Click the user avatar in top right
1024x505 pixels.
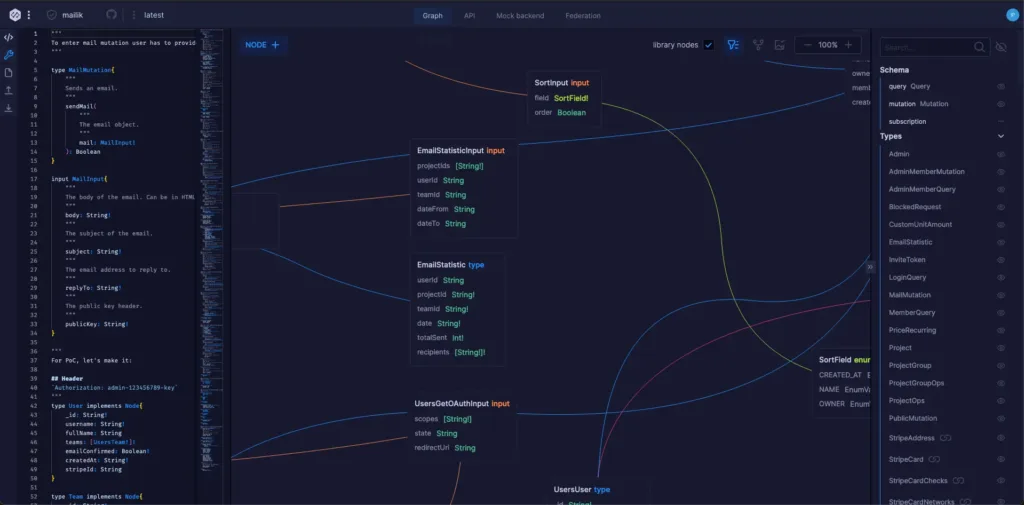click(x=1013, y=15)
